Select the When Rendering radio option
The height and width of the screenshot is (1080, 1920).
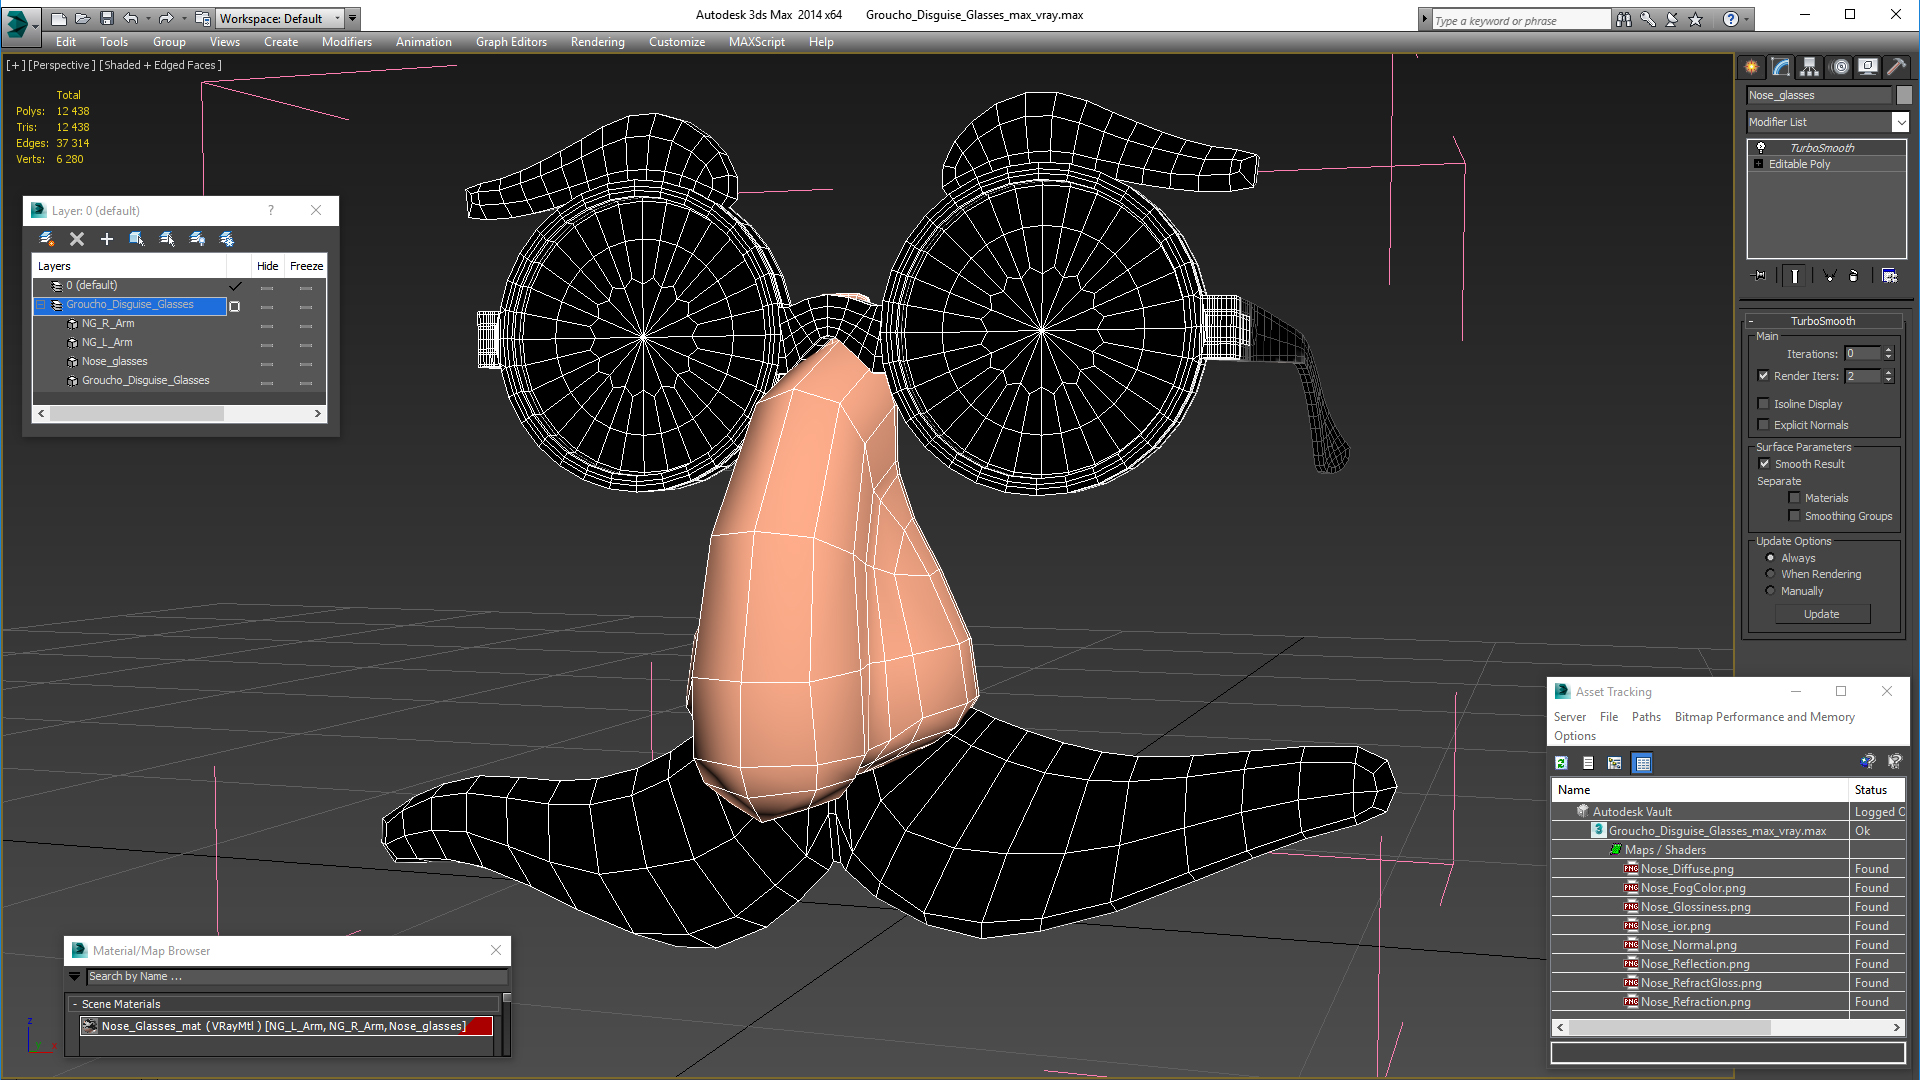tap(1770, 574)
